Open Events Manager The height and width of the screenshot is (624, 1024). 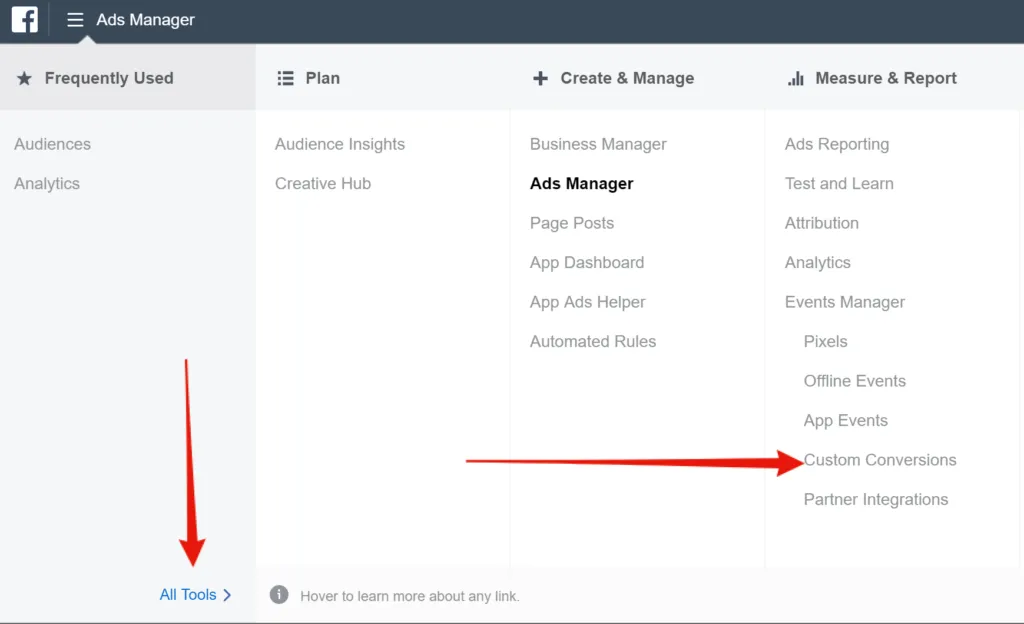[x=845, y=302]
